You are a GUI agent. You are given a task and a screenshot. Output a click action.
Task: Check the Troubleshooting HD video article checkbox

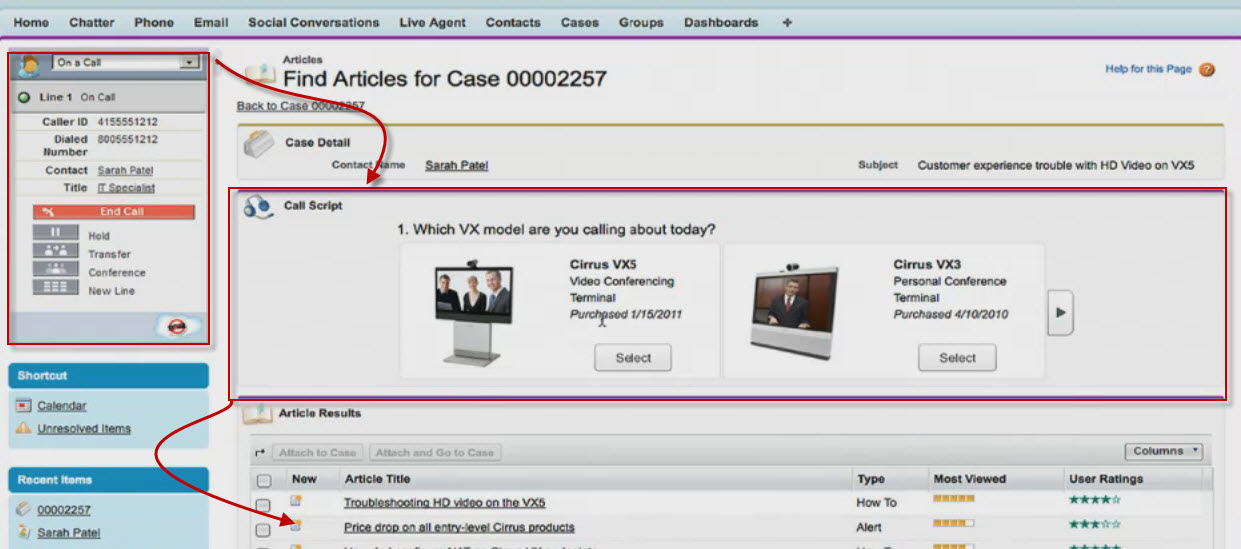click(x=263, y=505)
